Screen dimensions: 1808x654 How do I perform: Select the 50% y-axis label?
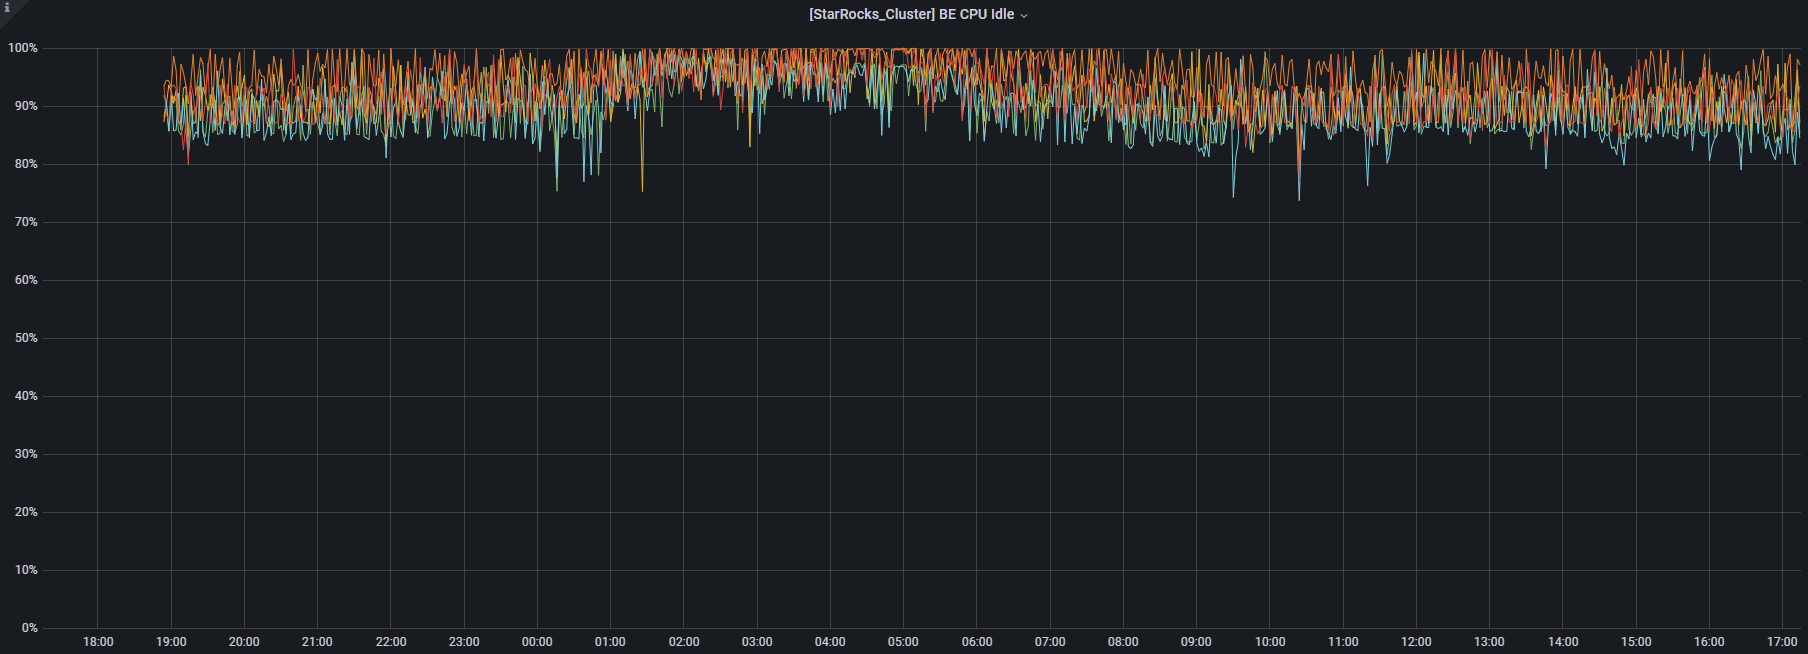[x=26, y=338]
